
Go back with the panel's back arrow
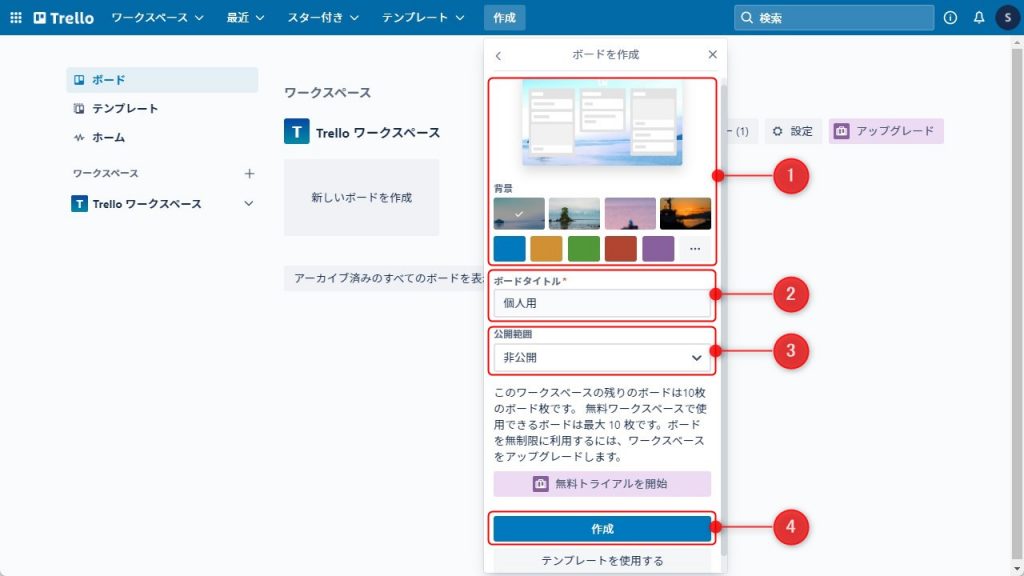[498, 56]
